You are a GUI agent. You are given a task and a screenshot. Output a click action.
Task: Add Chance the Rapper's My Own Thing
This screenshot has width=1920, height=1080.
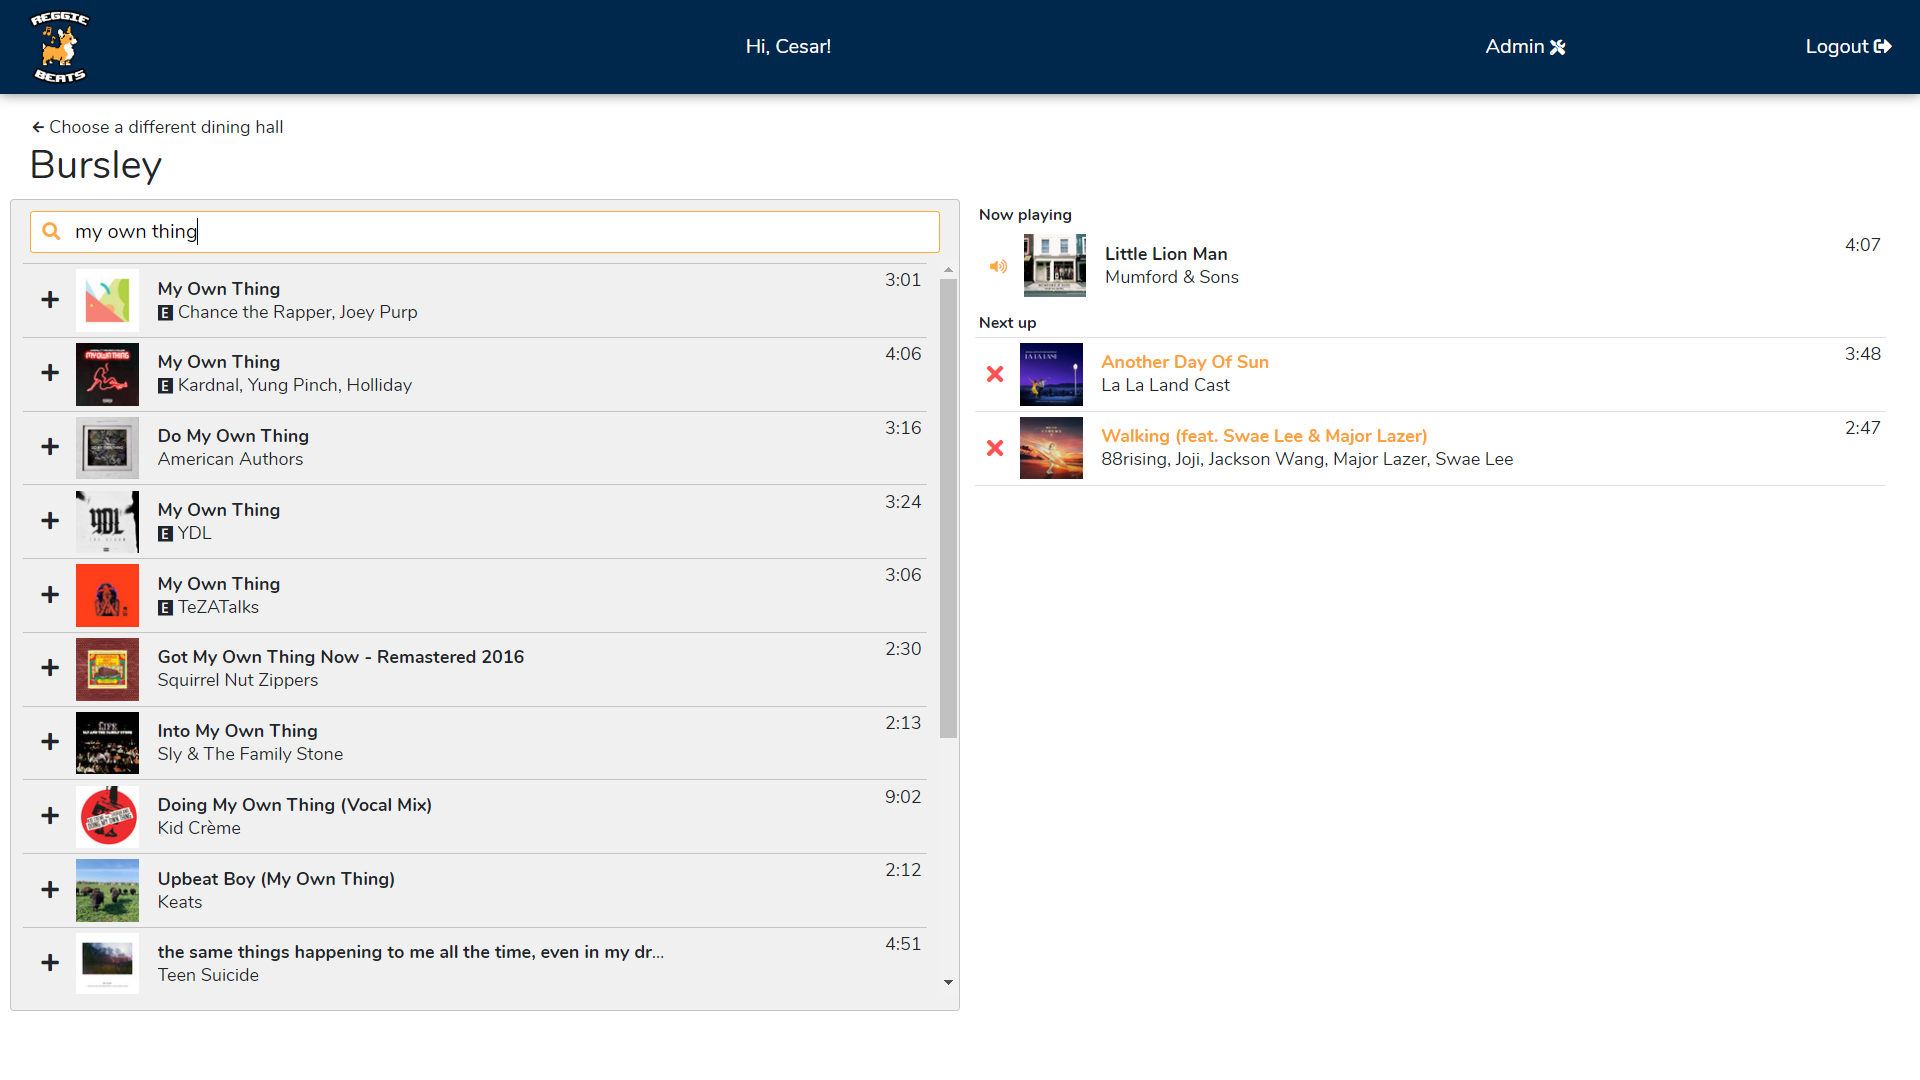[x=50, y=300]
